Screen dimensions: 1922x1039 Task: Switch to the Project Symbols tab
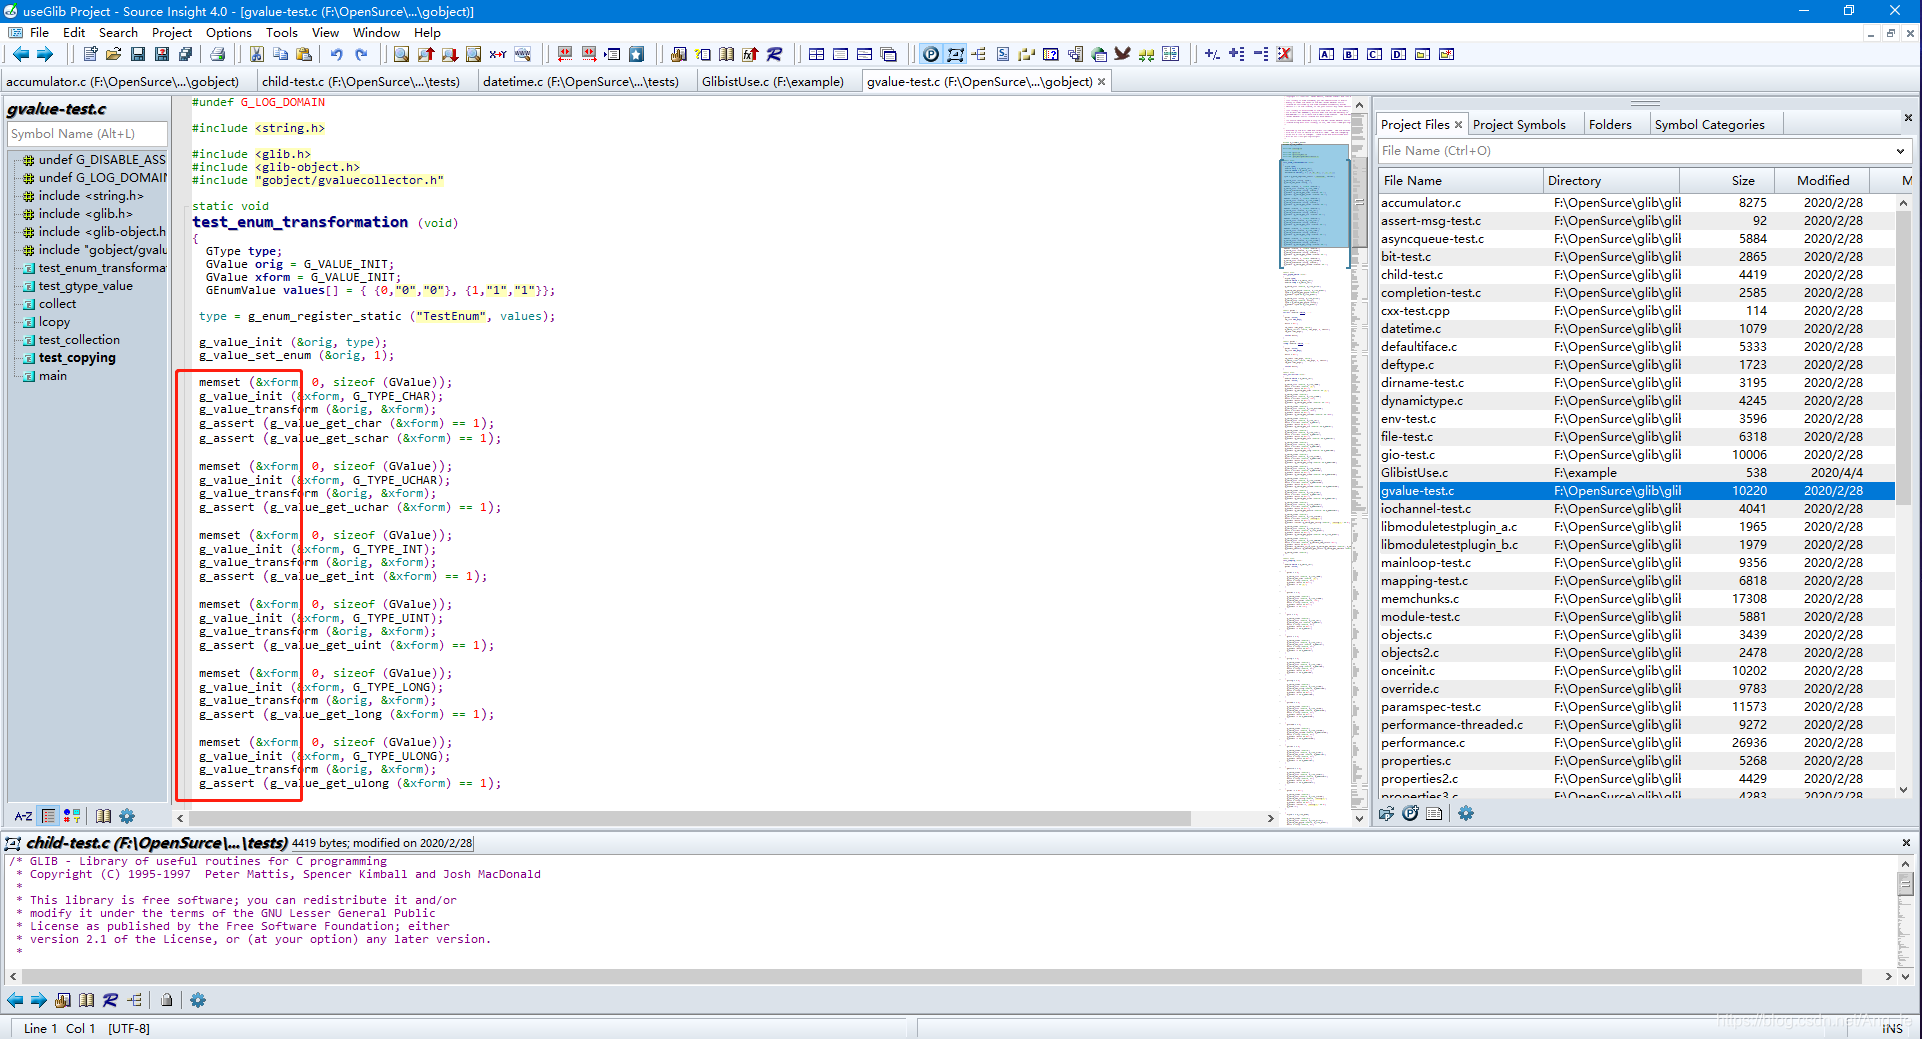click(1519, 125)
